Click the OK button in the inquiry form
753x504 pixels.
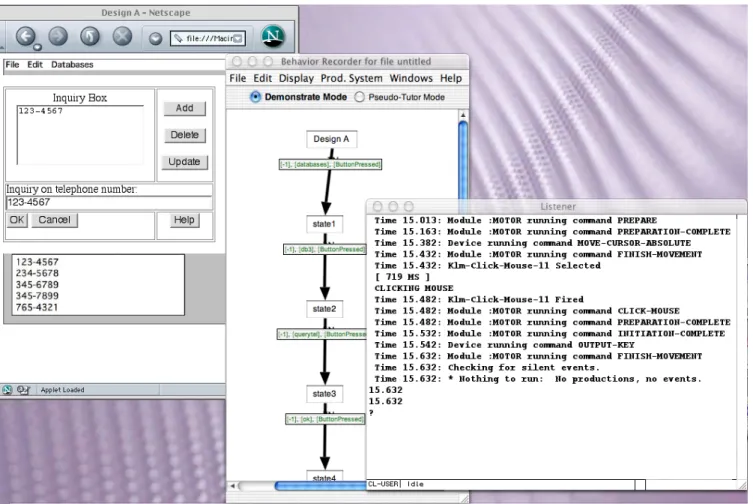[17, 220]
